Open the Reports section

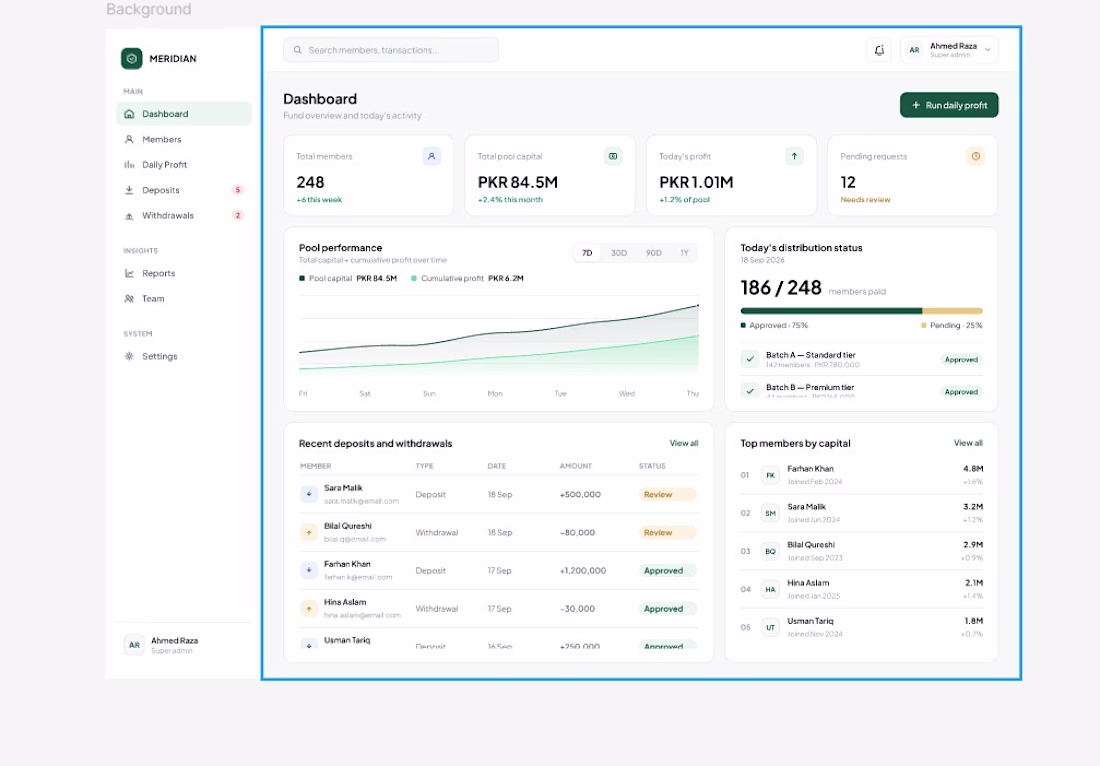(184, 273)
